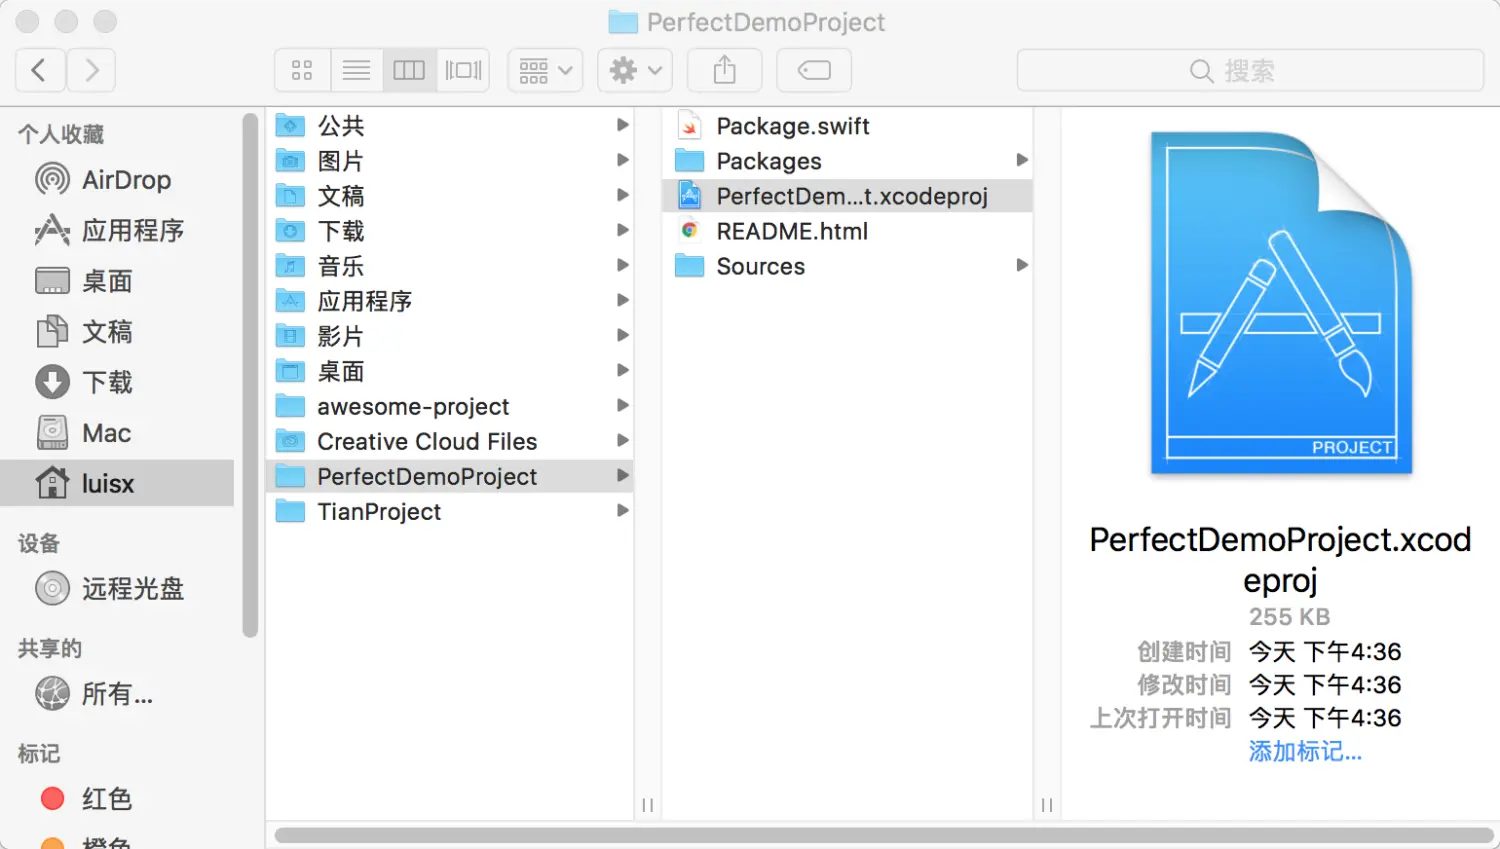The width and height of the screenshot is (1500, 849).
Task: Expand the Packages folder arrow
Action: pos(1022,160)
